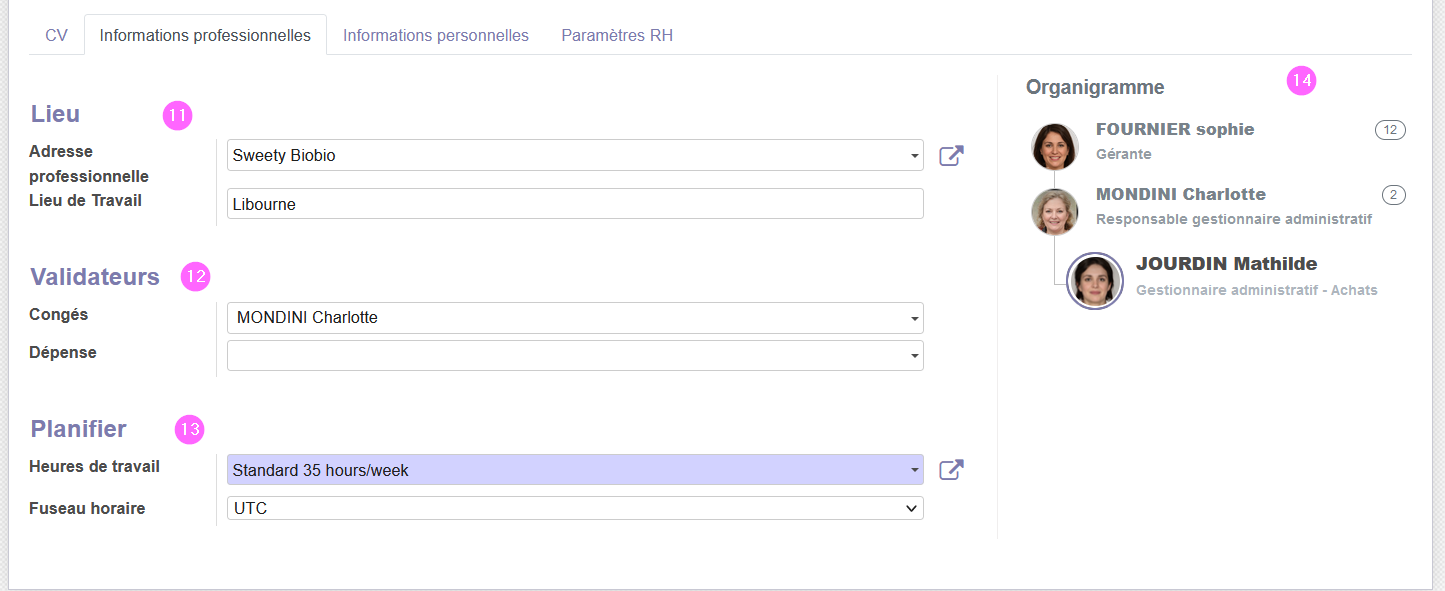Viewport: 1445px width, 591px height.
Task: Expand the Adresse professionnelle dropdown arrow
Action: [x=914, y=156]
